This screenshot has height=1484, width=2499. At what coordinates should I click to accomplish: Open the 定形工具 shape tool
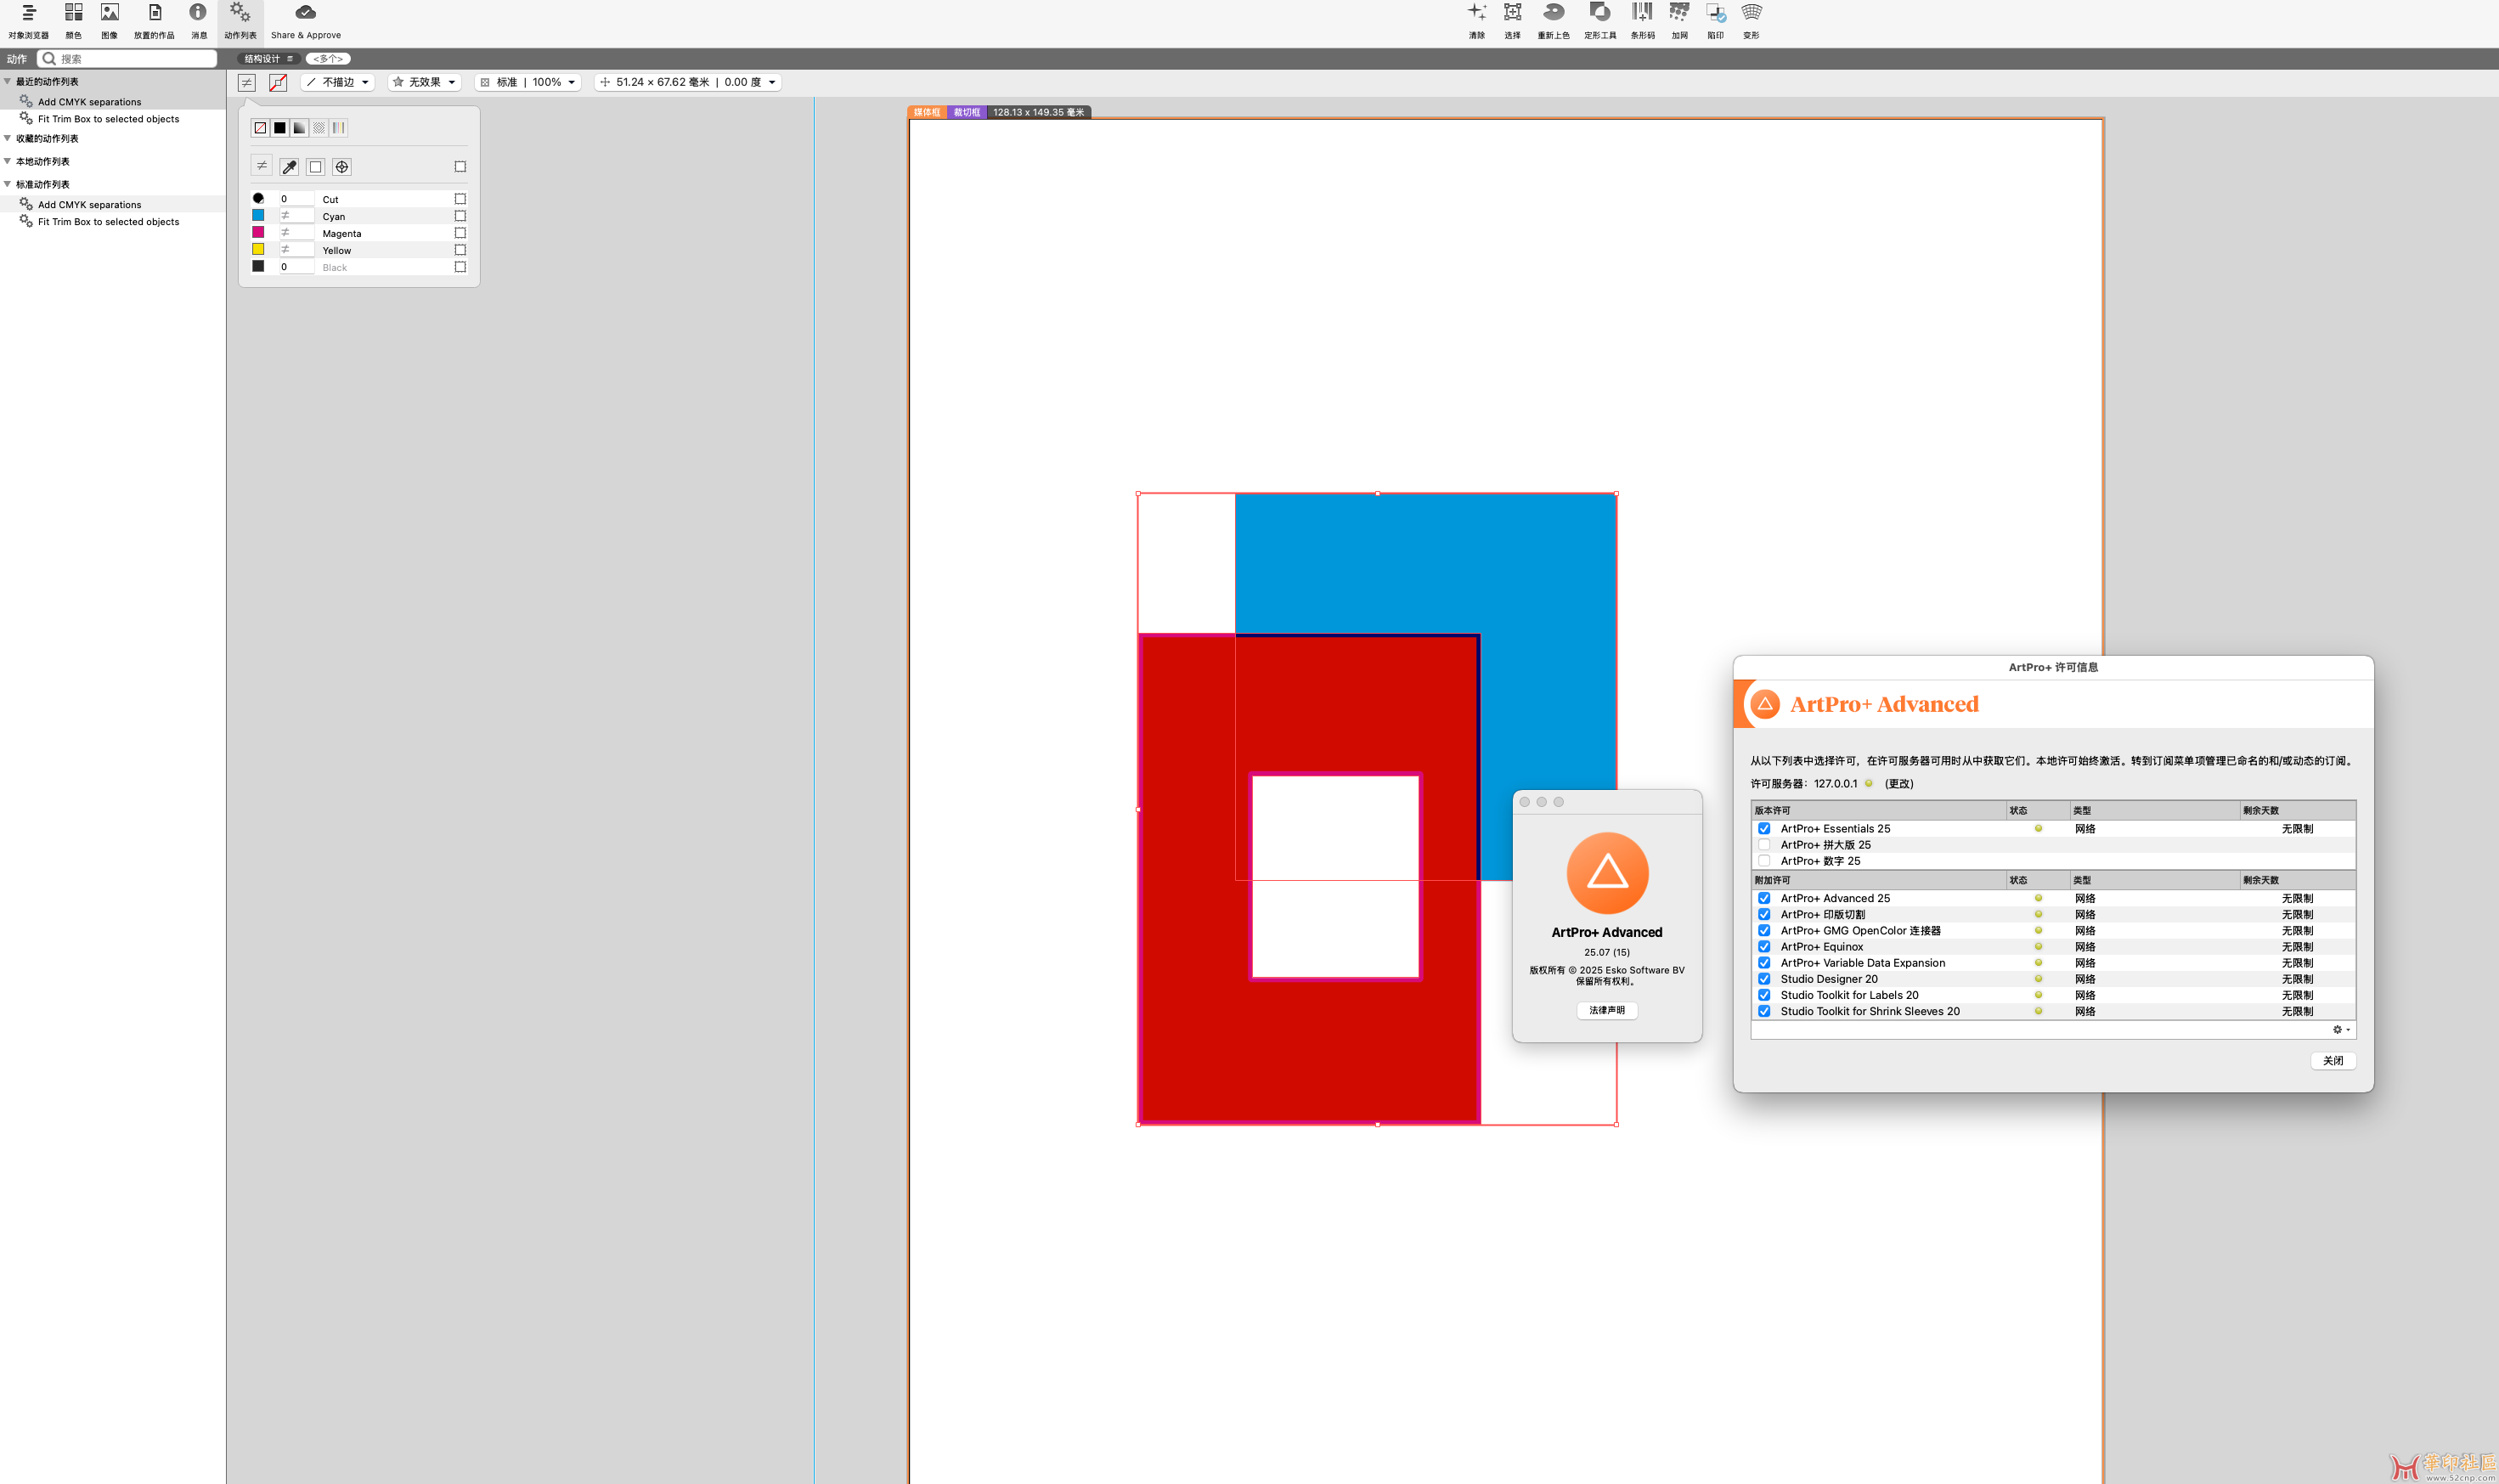1599,21
